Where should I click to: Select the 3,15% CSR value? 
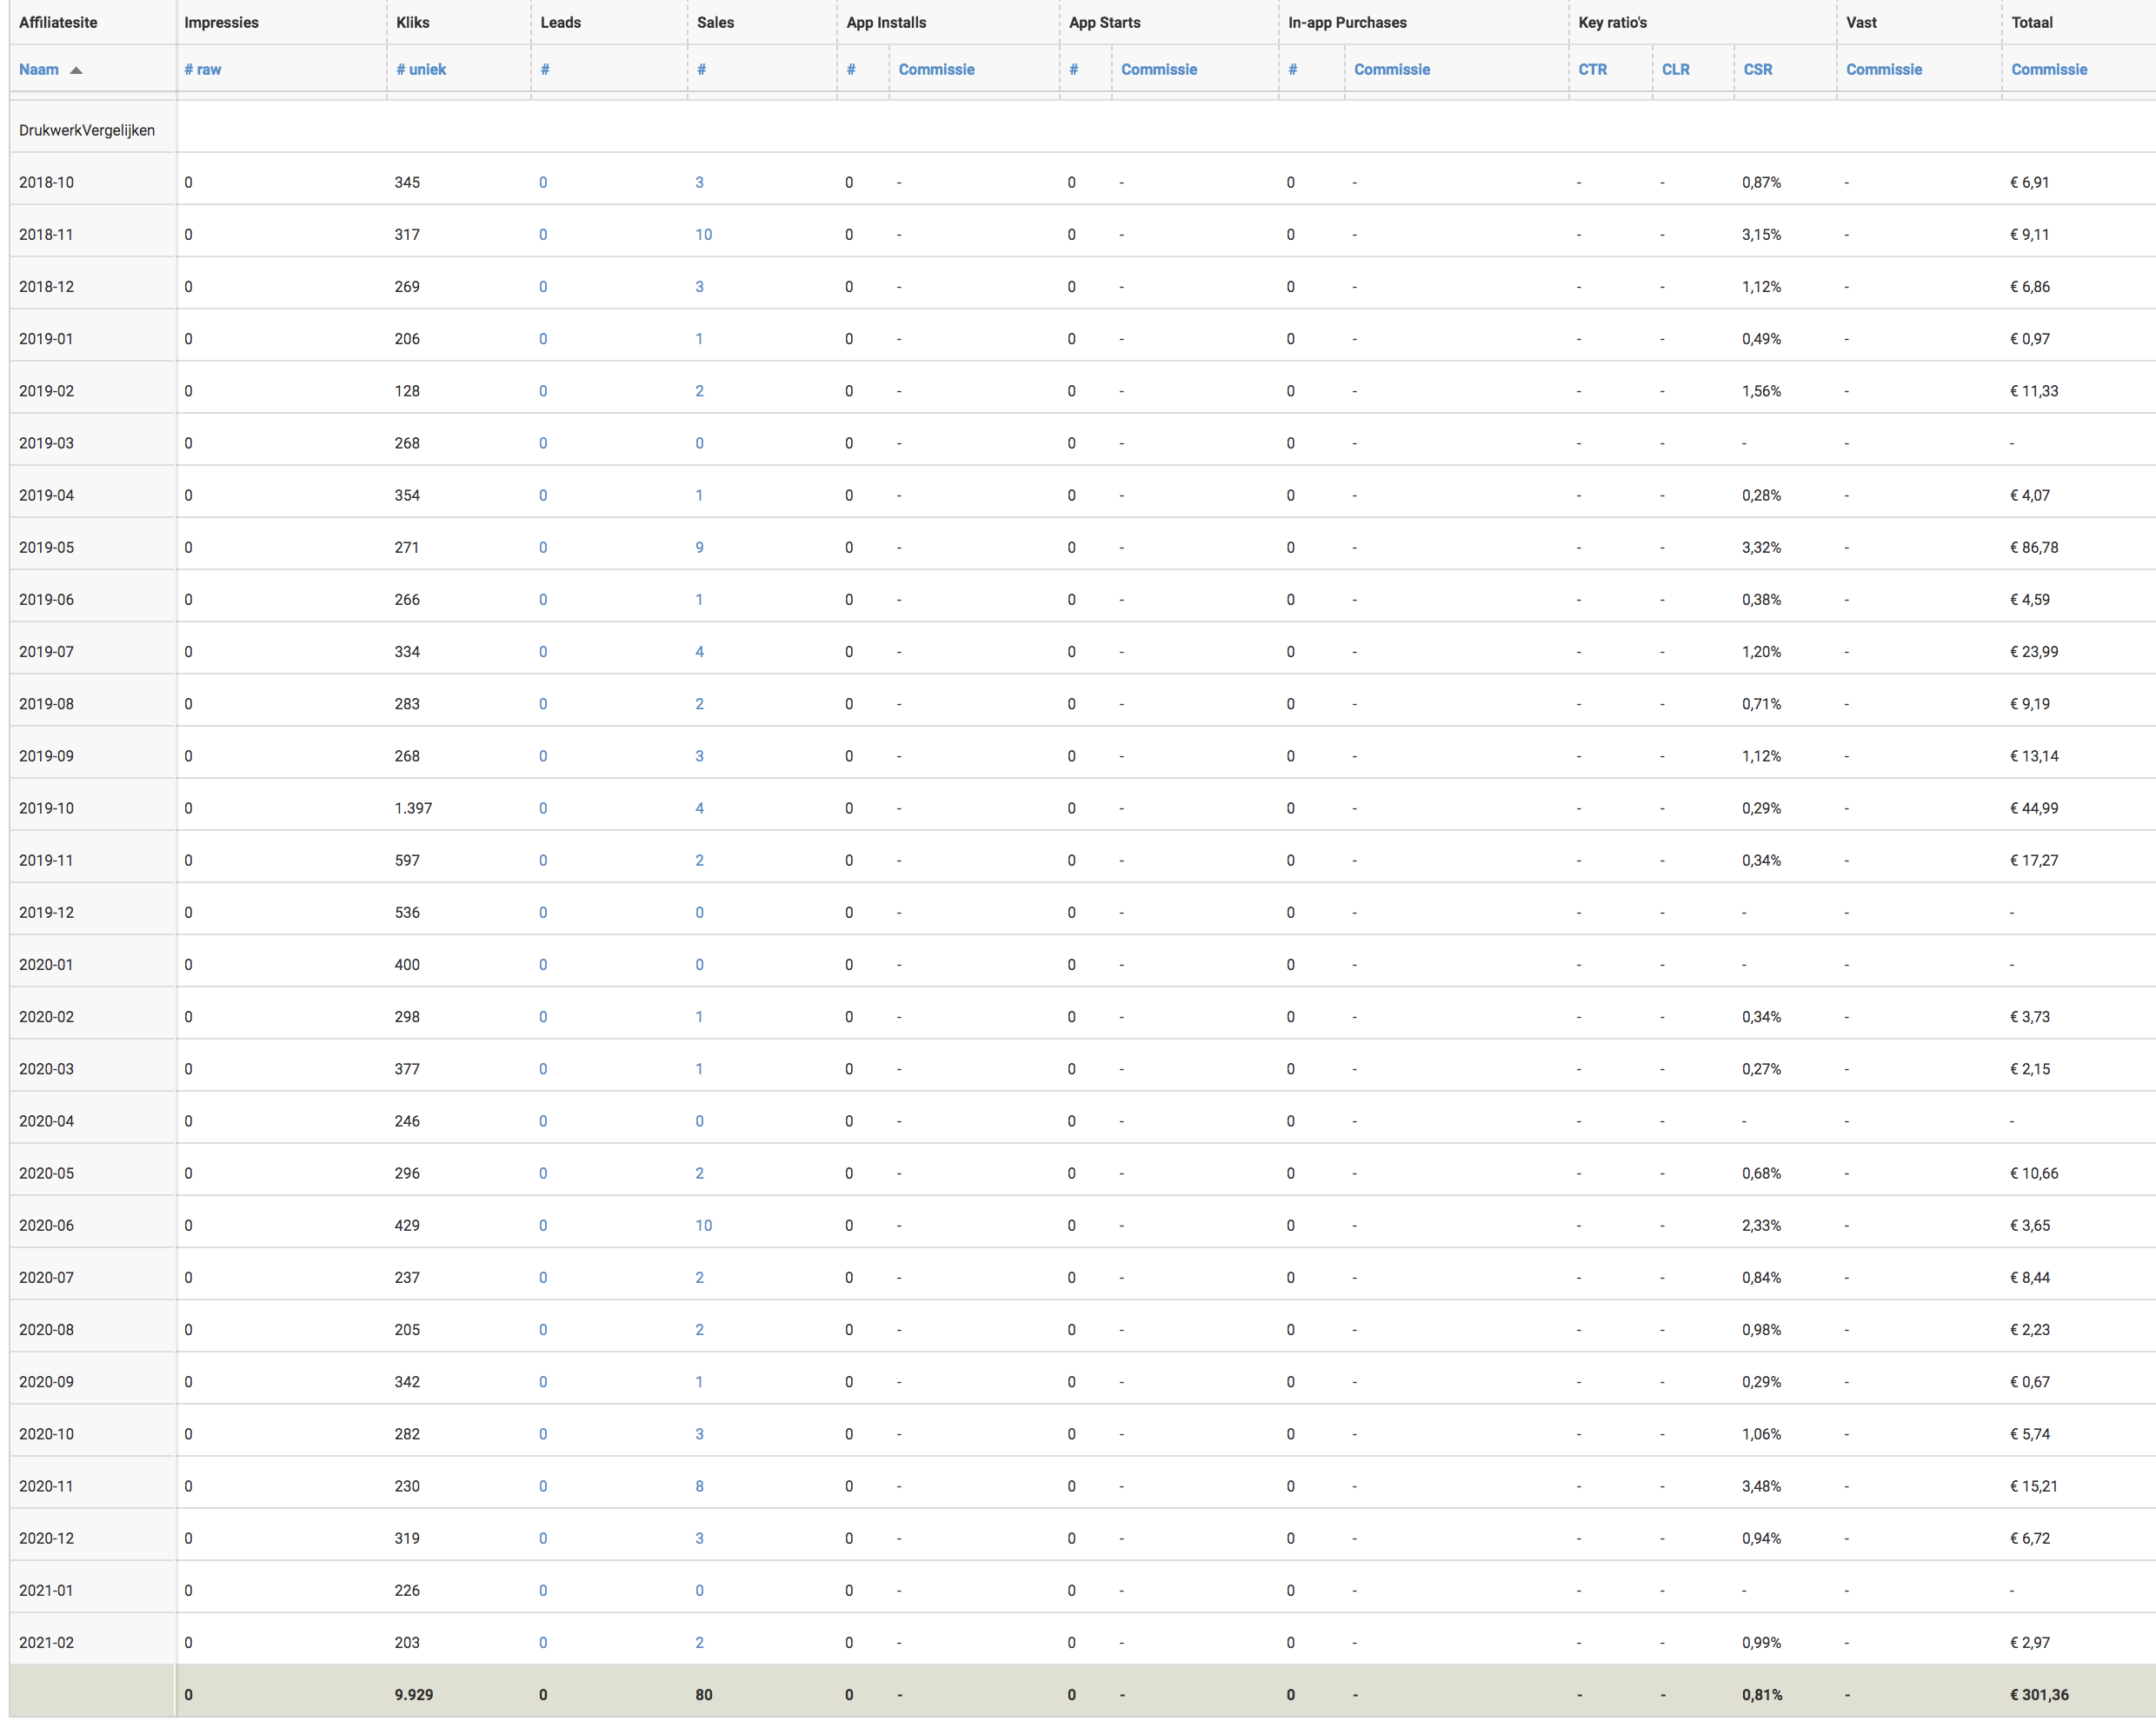(x=1761, y=234)
